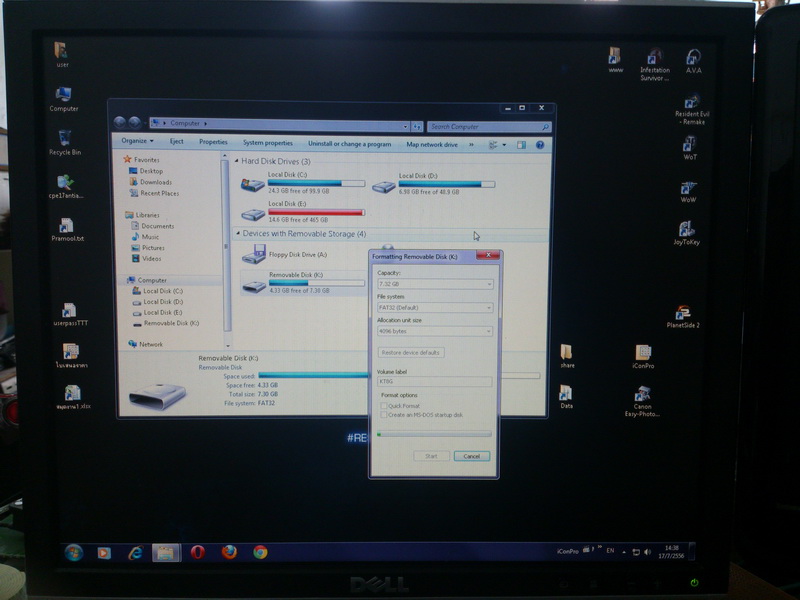Open the Capacity dropdown
800x600 pixels.
tap(435, 284)
